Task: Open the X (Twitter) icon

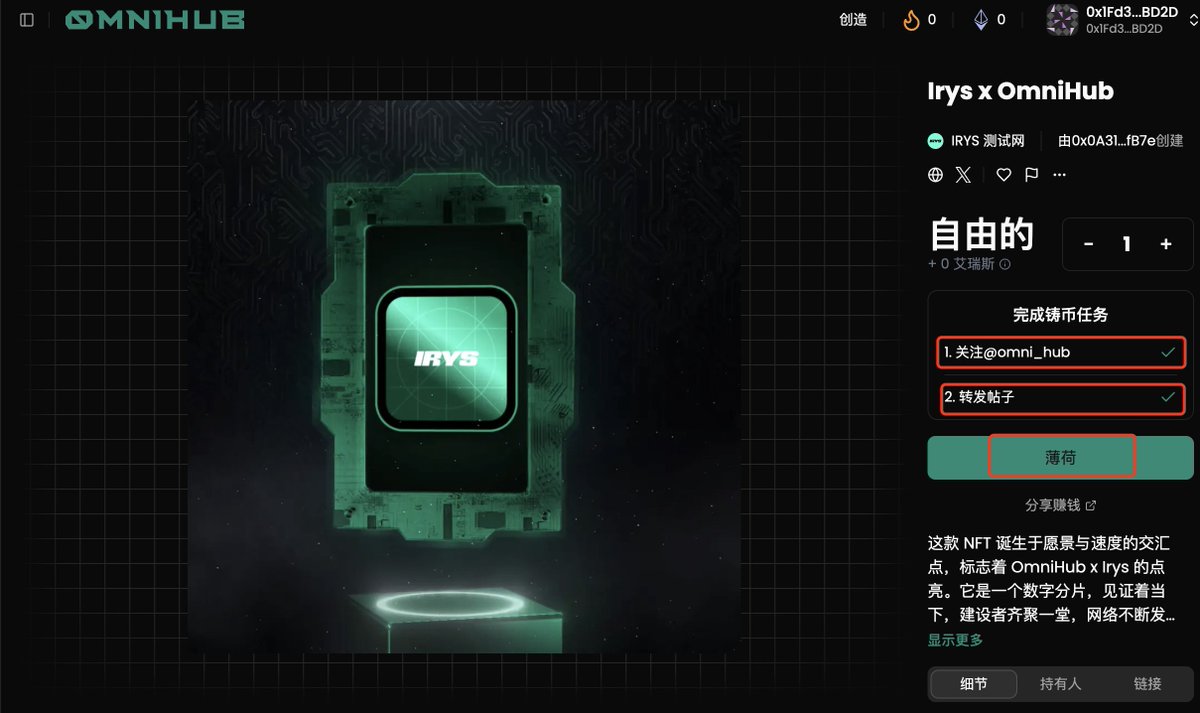Action: 963,175
